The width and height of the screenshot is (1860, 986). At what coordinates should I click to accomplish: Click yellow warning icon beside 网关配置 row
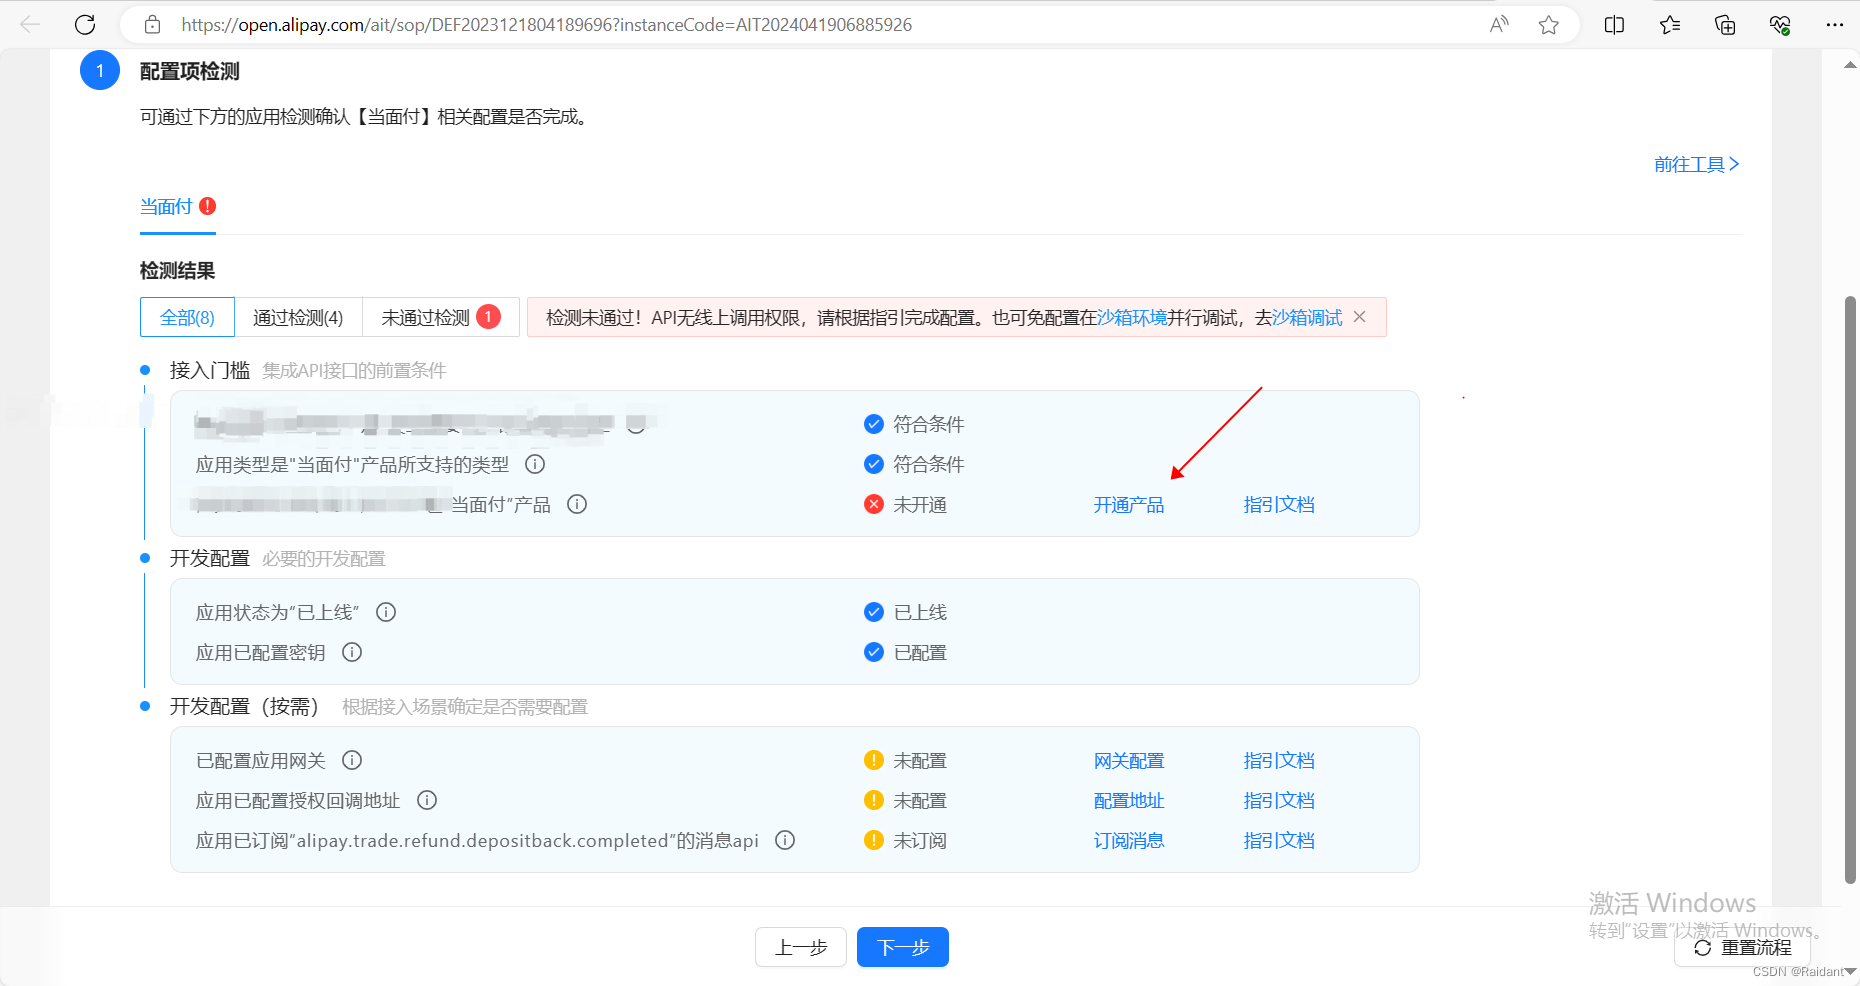pyautogui.click(x=874, y=760)
